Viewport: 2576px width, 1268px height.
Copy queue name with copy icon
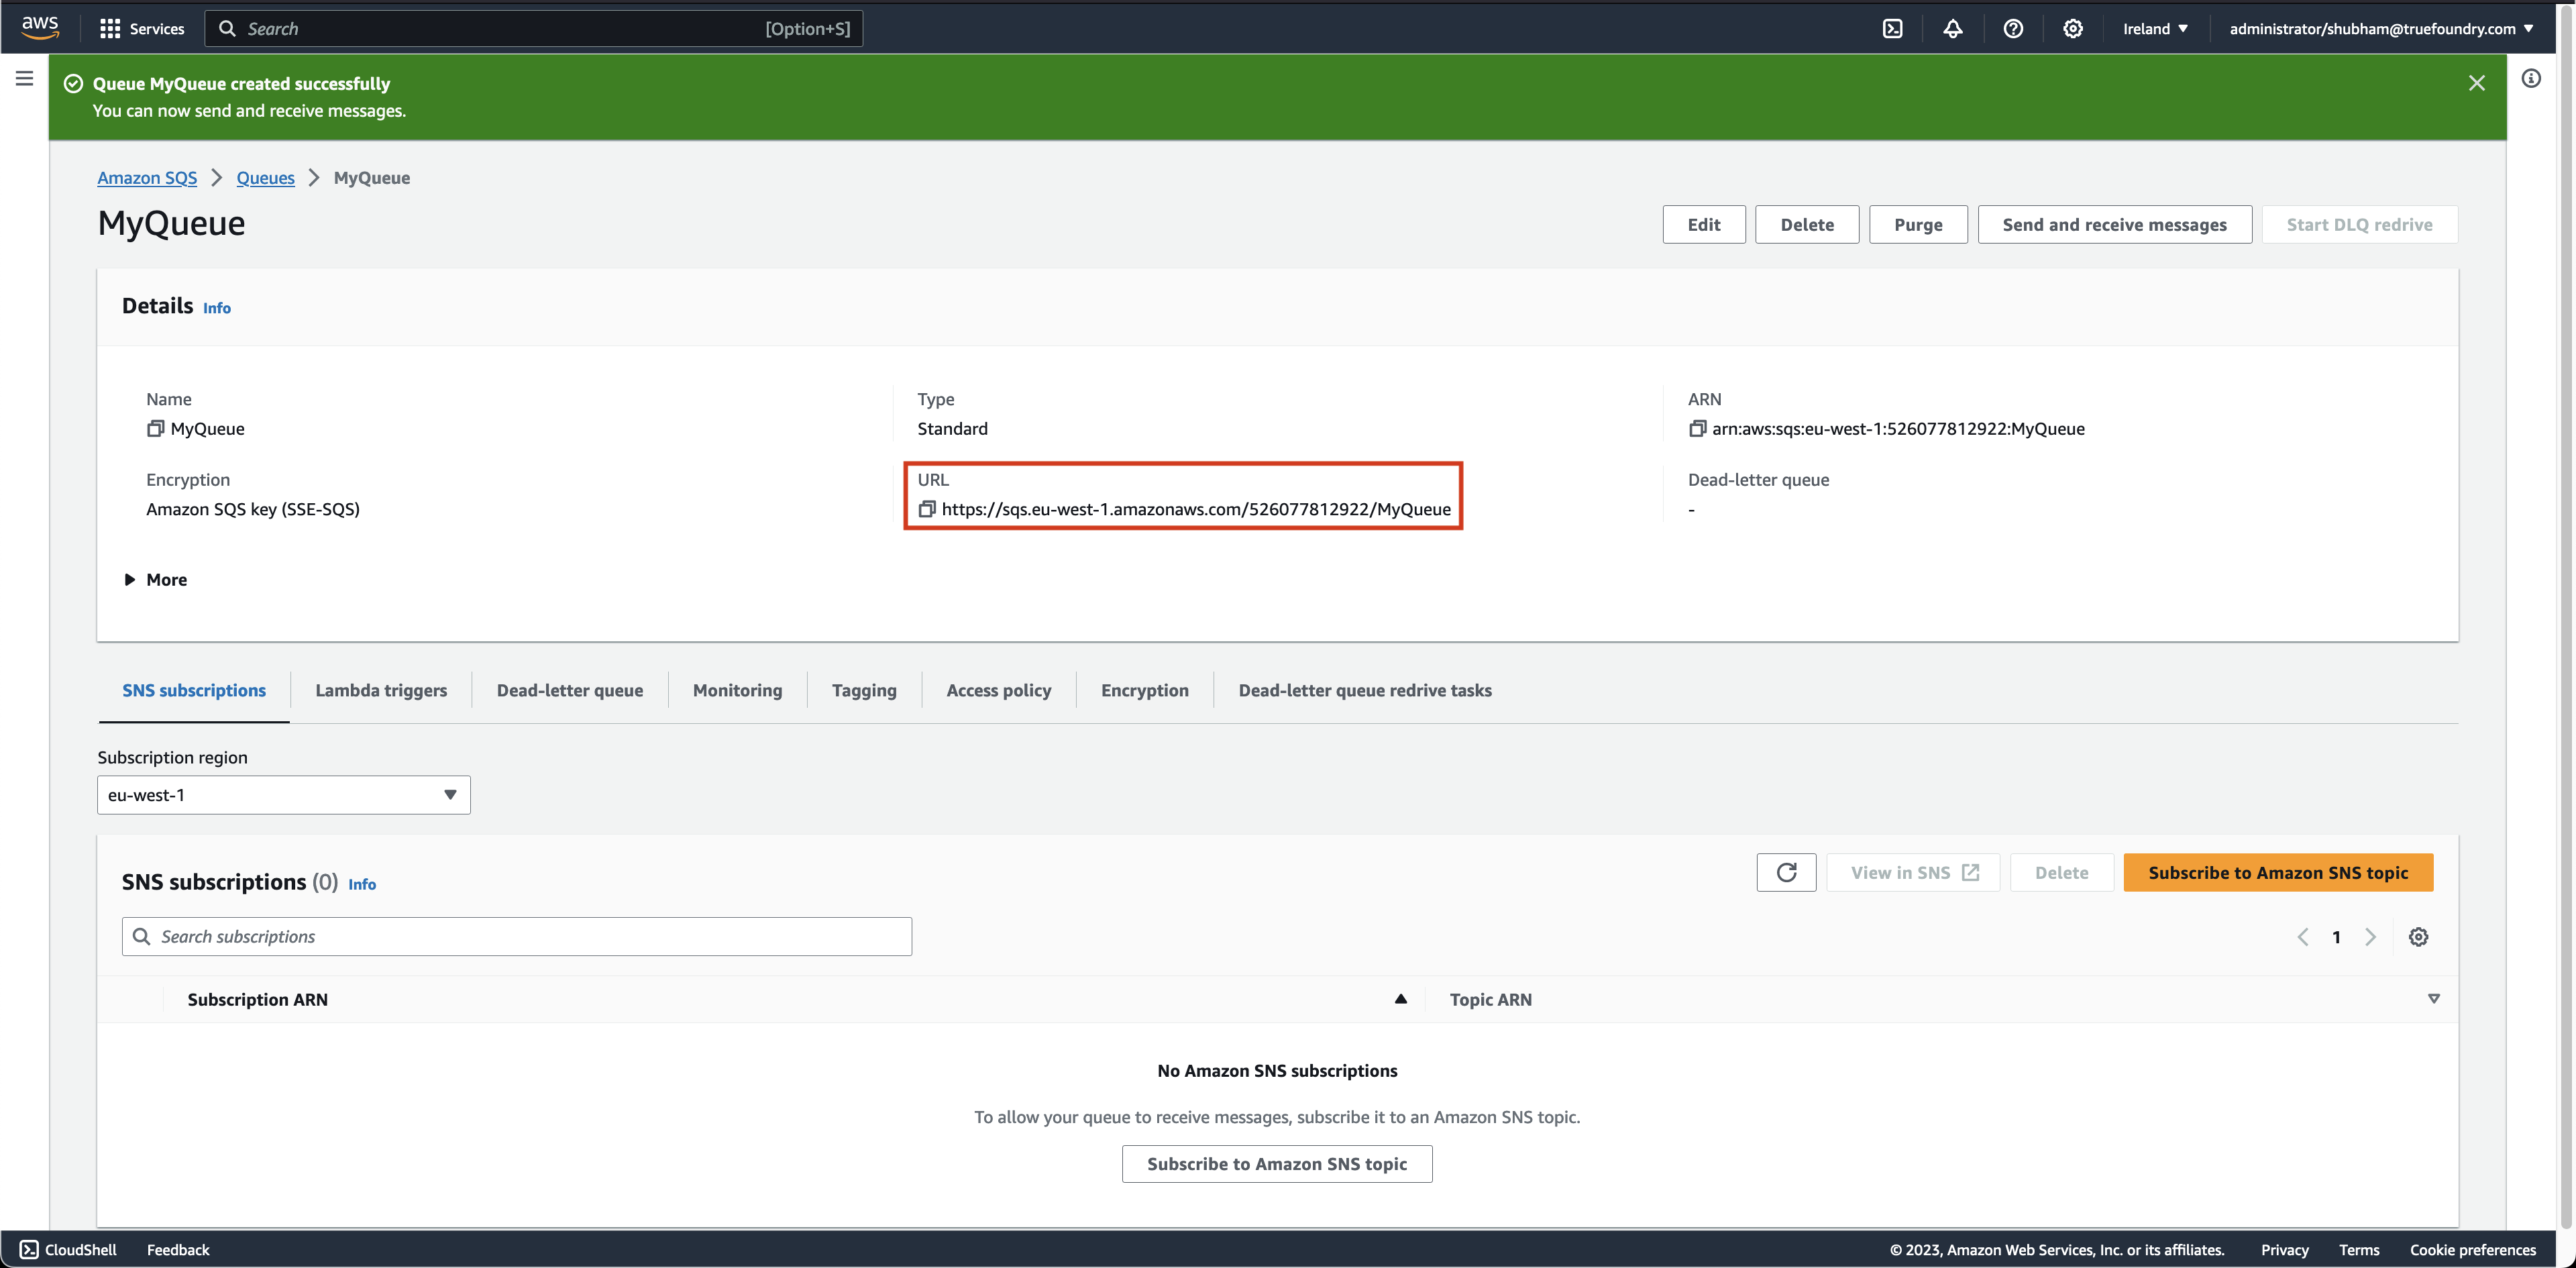pos(155,428)
